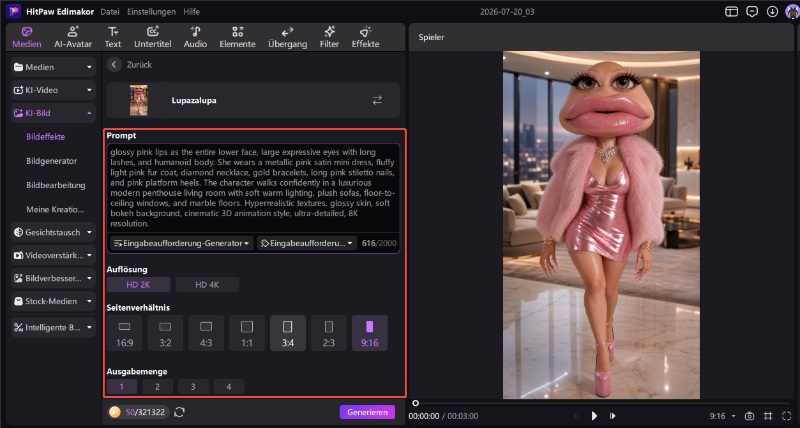
Task: Collapse the KI-Bild sidebar section
Action: (53, 113)
